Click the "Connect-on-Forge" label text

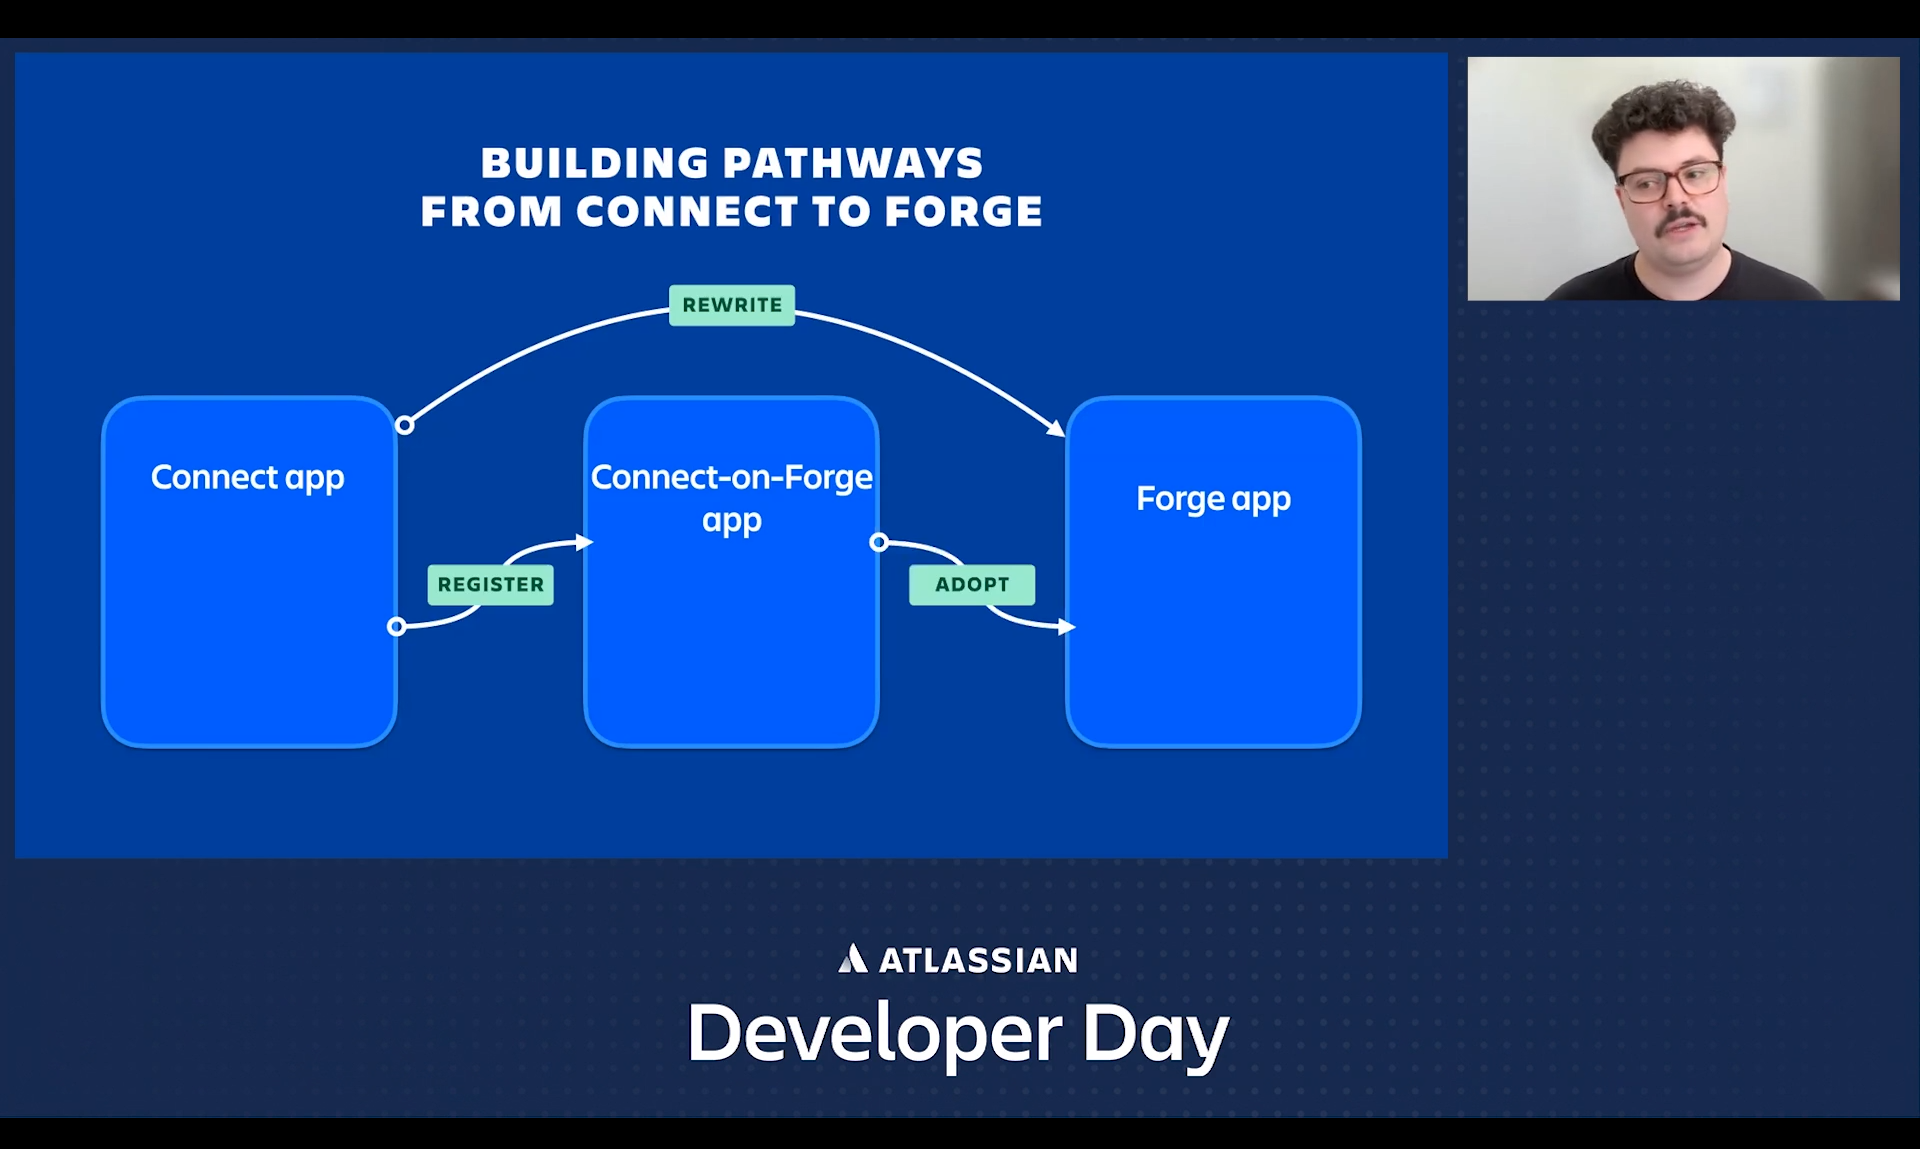click(731, 477)
